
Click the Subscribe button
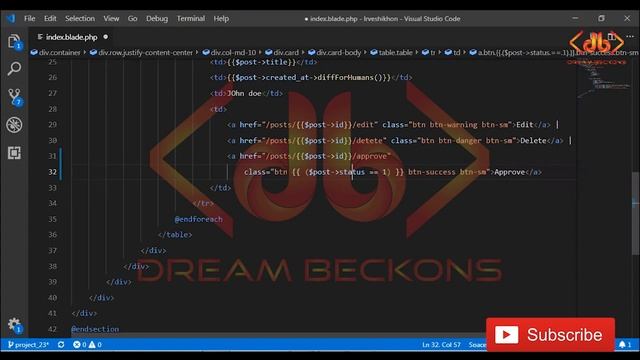(550, 335)
